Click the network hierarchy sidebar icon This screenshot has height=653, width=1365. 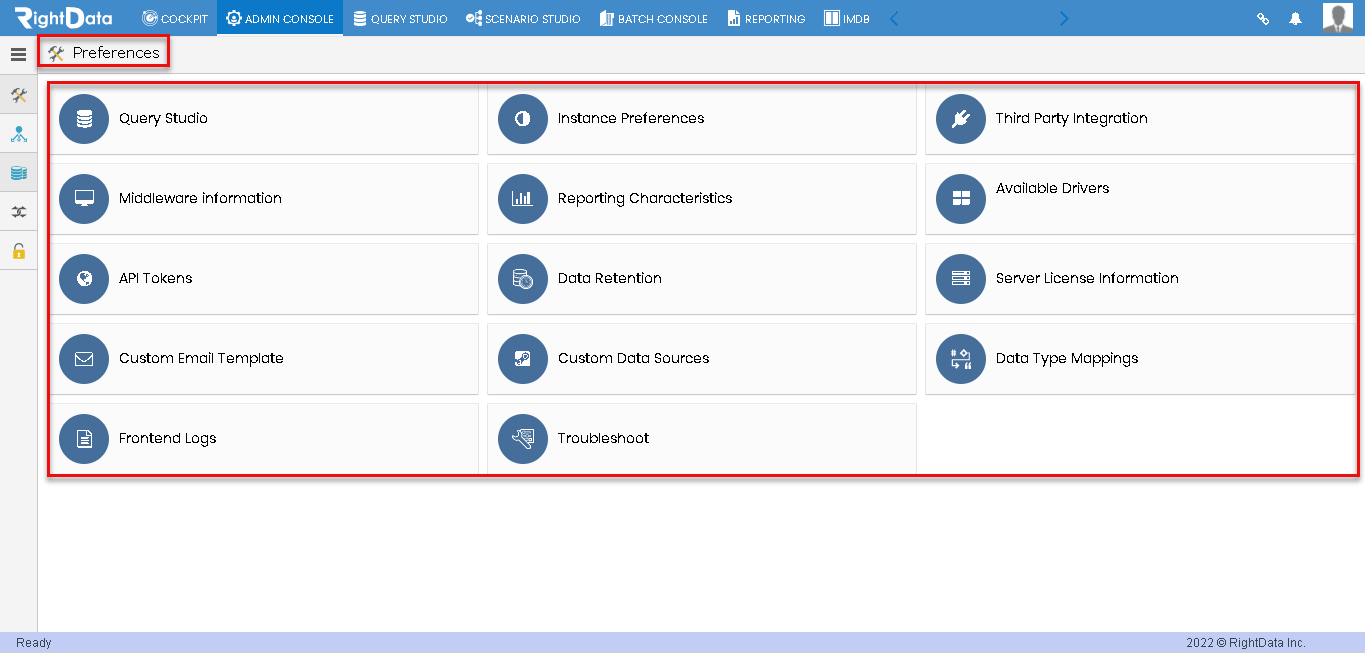coord(18,134)
